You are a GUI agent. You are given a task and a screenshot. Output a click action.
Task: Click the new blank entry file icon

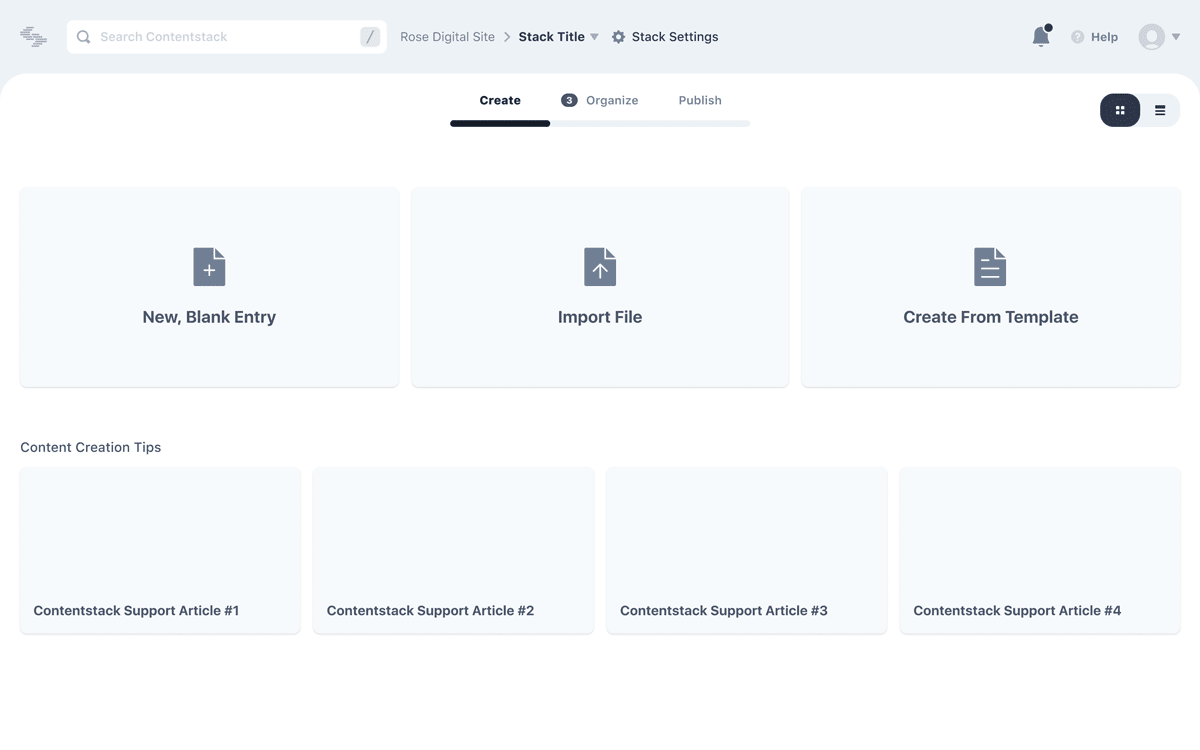point(209,267)
